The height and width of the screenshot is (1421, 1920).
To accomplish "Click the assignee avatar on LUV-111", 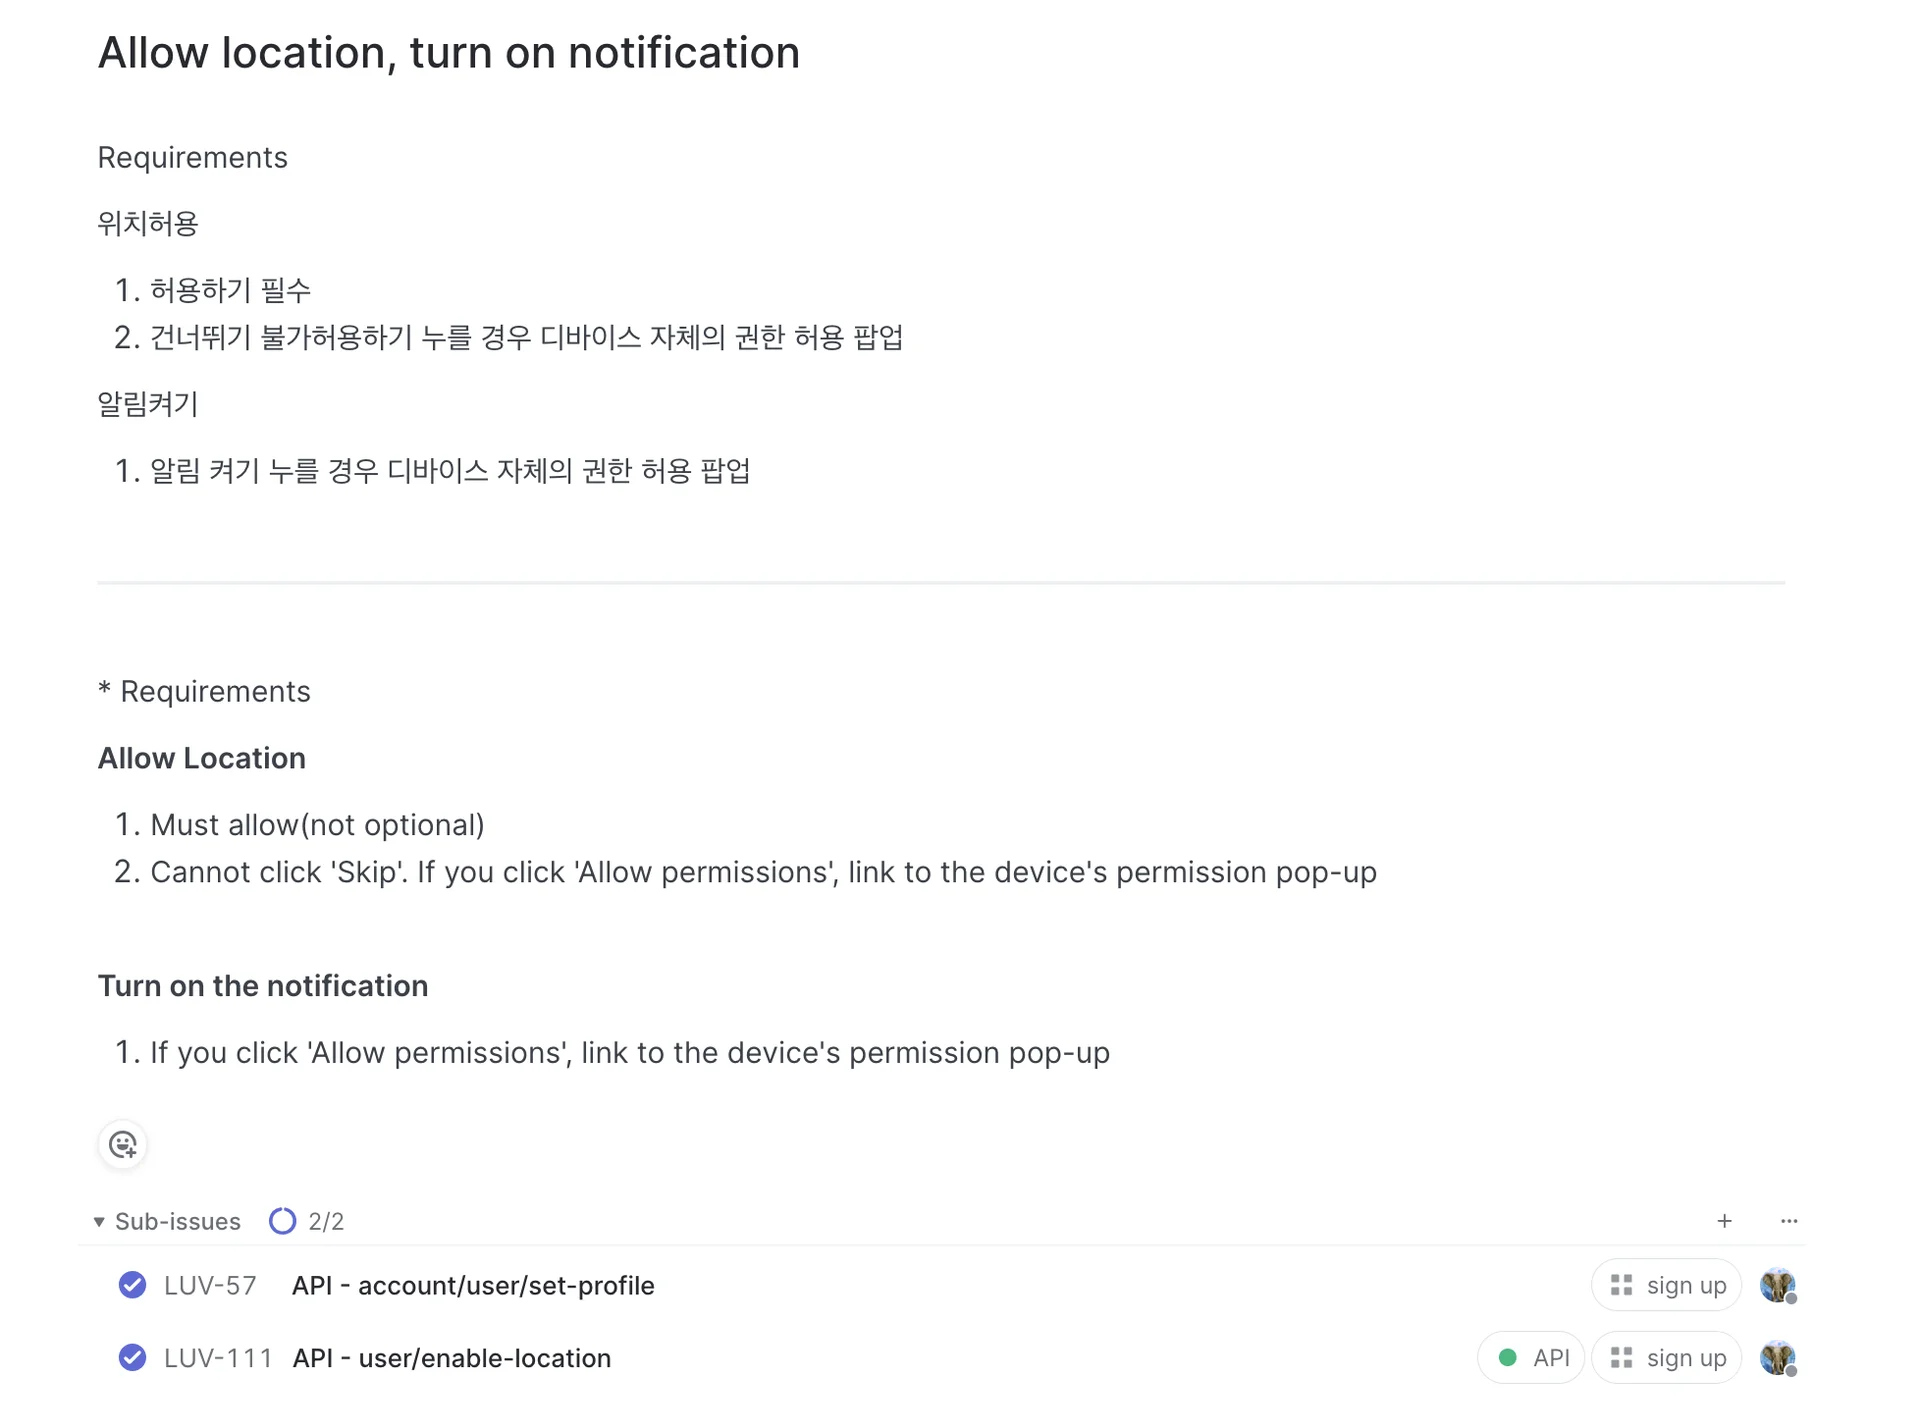I will pos(1777,1358).
